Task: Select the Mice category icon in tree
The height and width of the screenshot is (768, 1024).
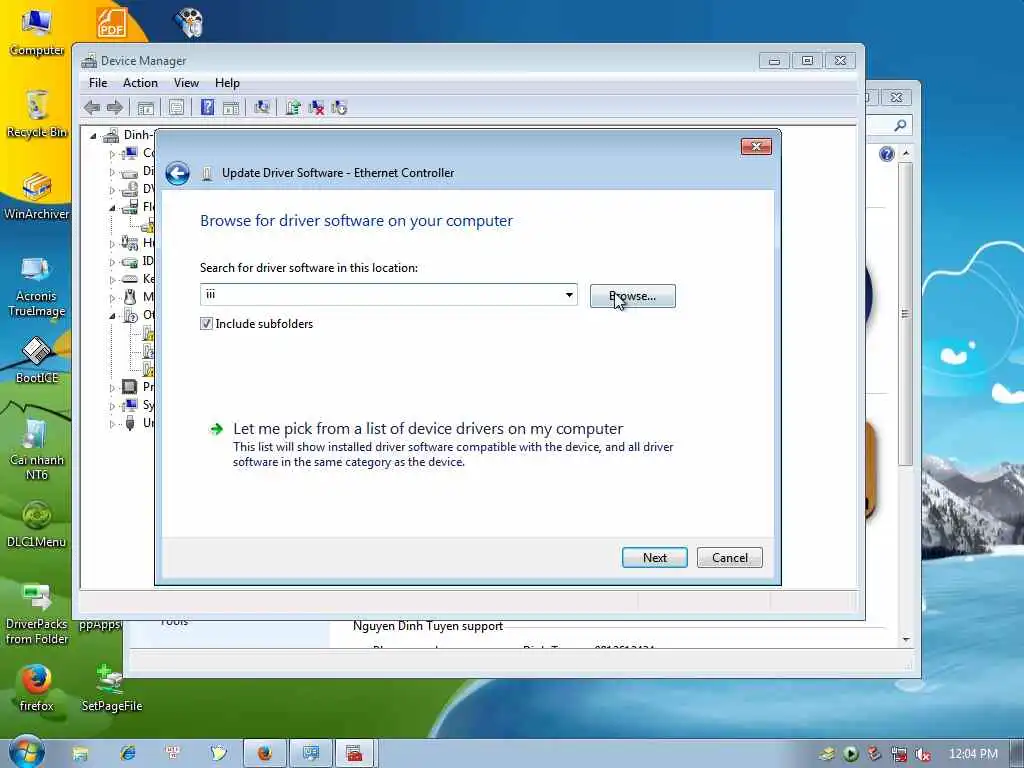Action: click(130, 297)
